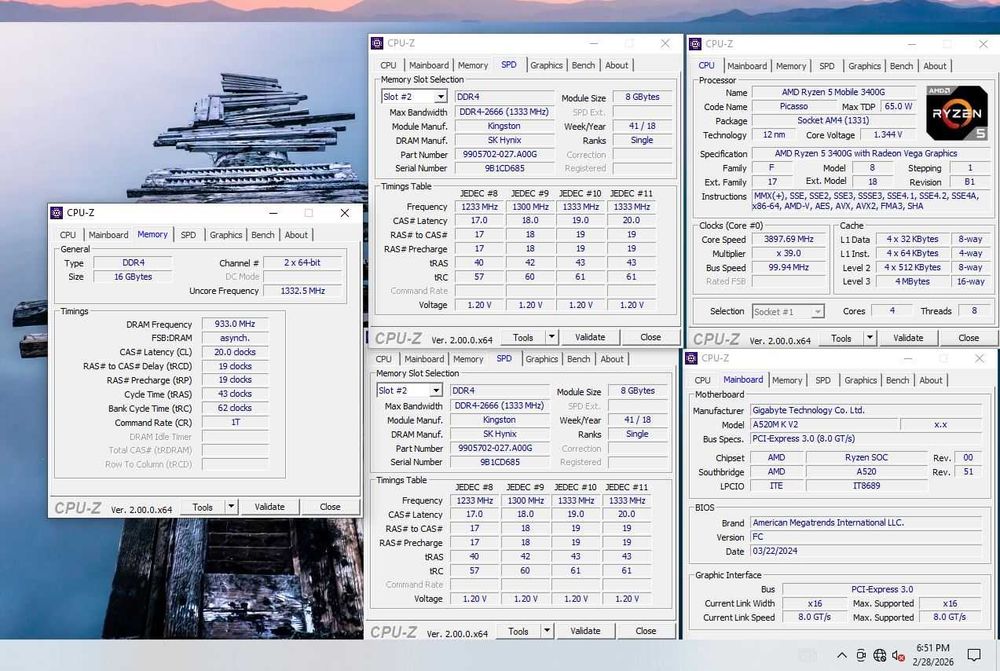
Task: Select About tab in upper SPD window
Action: 617,65
